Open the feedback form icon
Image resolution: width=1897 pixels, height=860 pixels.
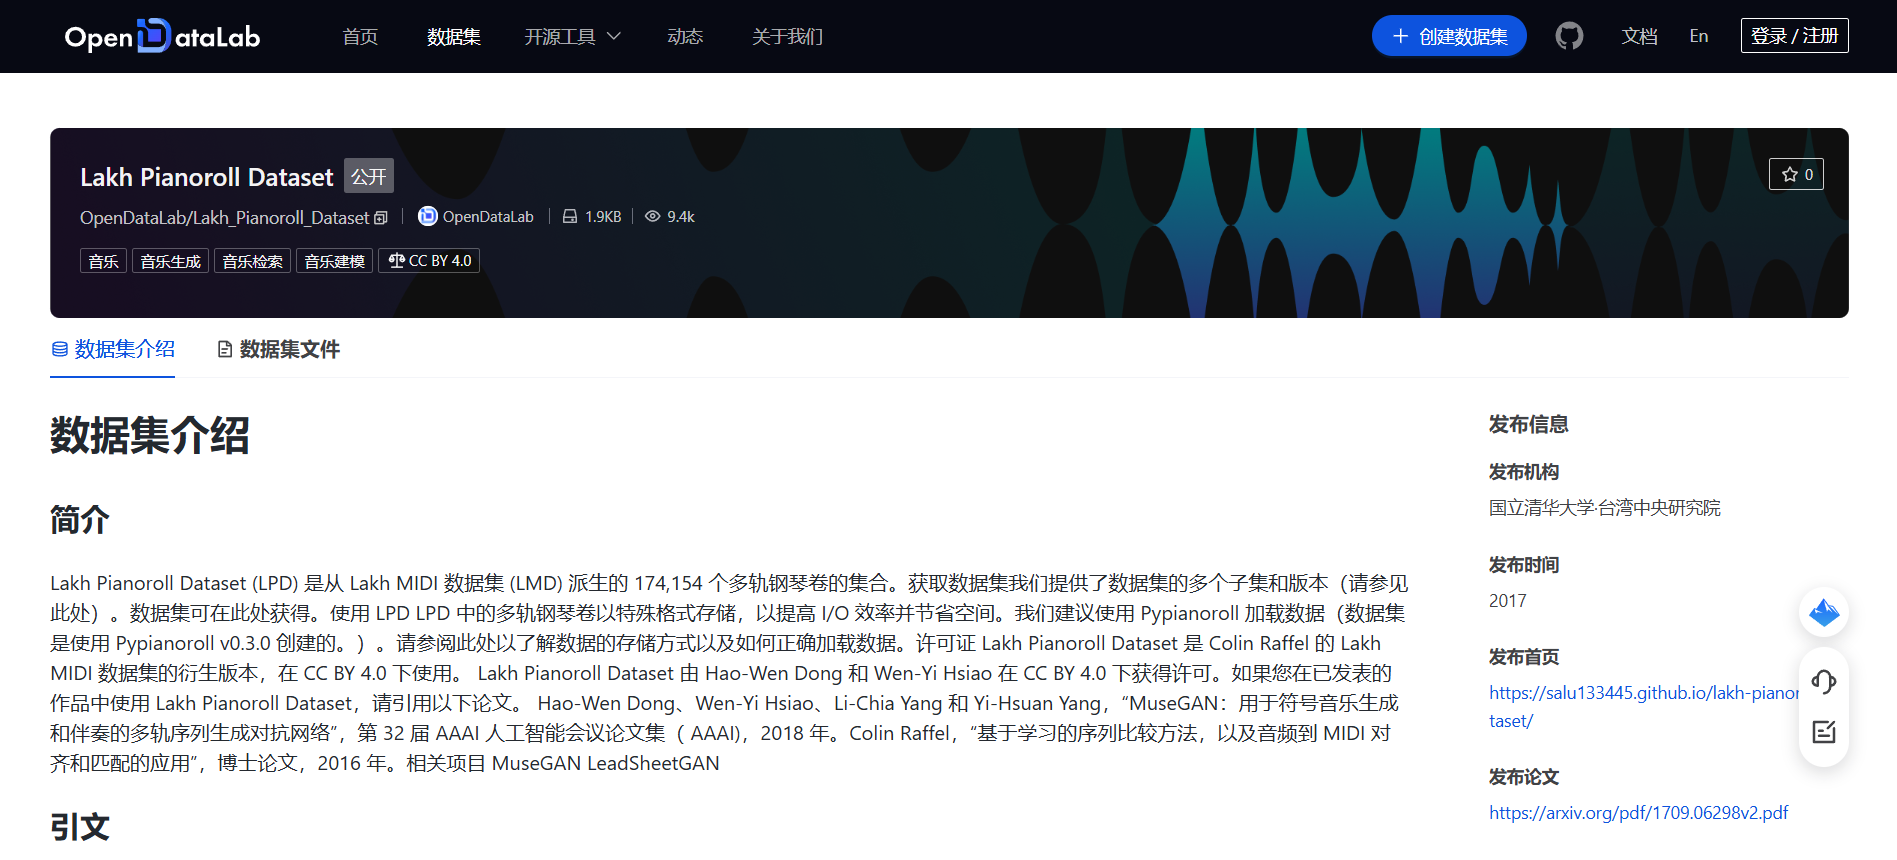pyautogui.click(x=1824, y=732)
